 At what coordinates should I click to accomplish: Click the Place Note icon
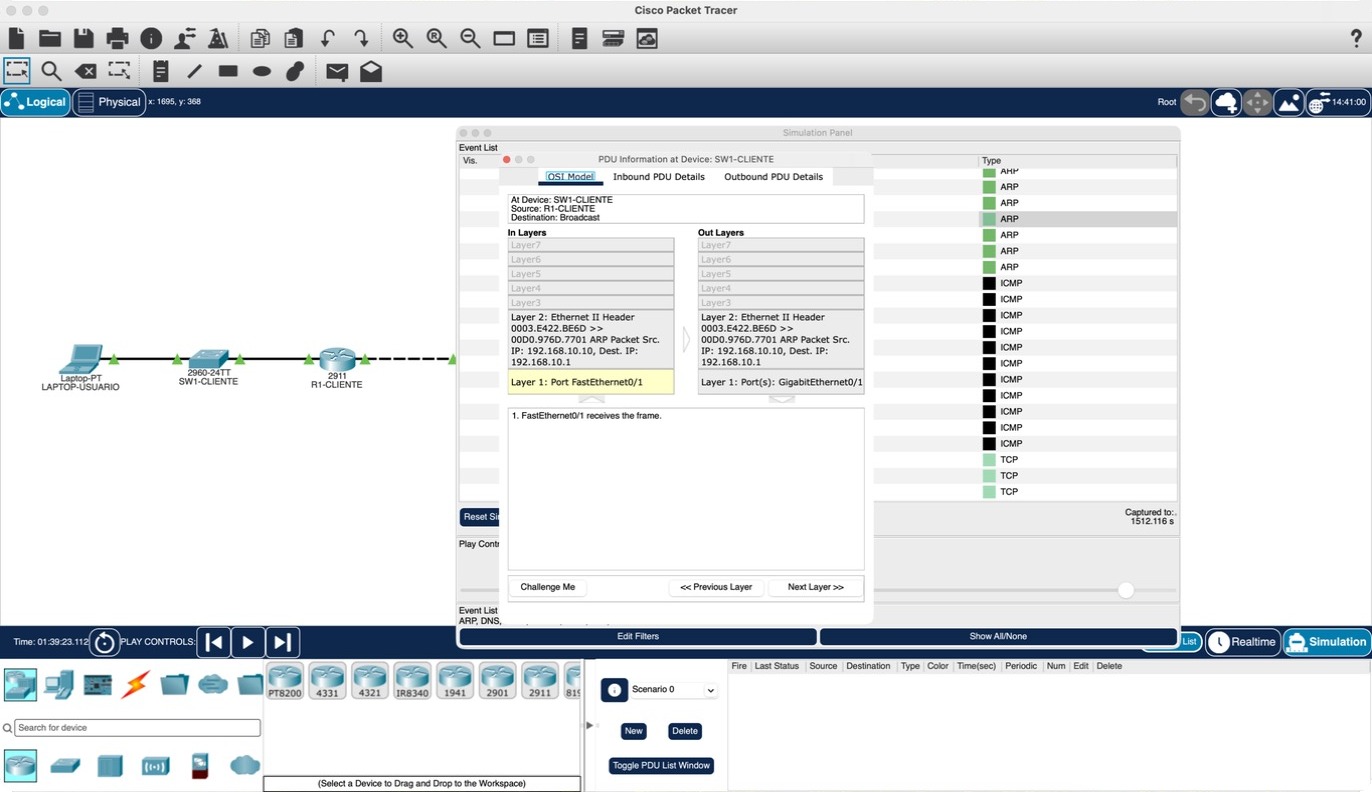160,71
